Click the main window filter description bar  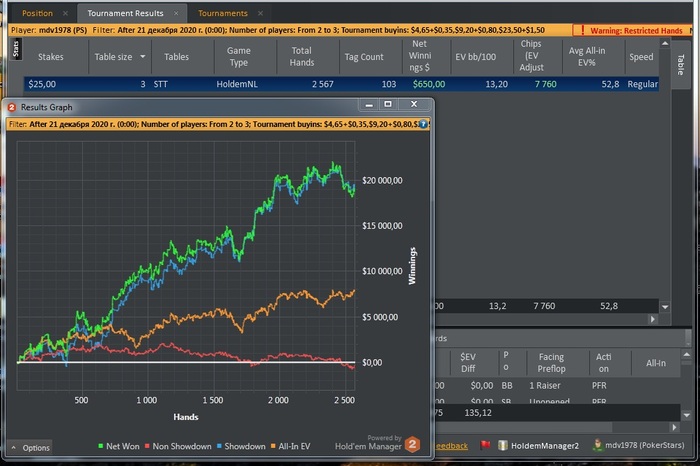coord(290,30)
